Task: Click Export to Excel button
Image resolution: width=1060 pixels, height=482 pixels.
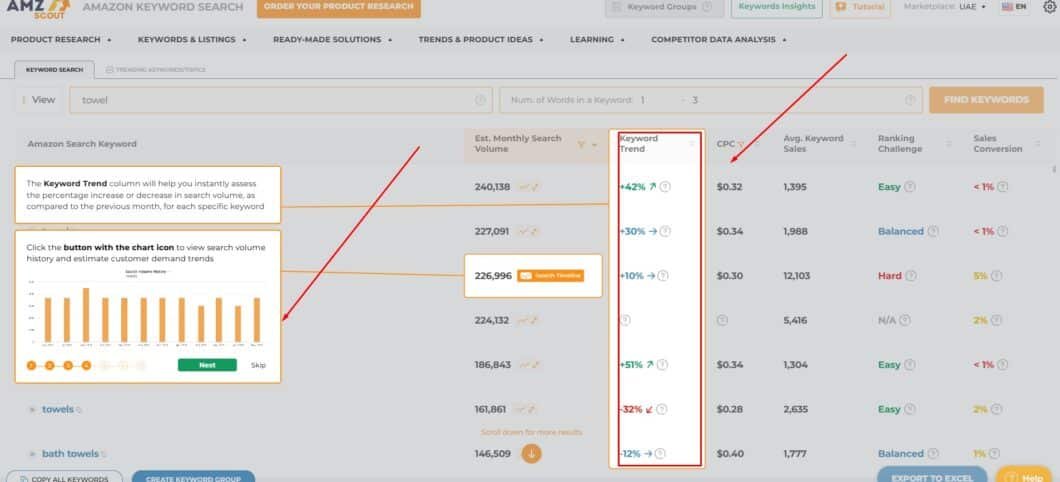Action: click(x=932, y=475)
